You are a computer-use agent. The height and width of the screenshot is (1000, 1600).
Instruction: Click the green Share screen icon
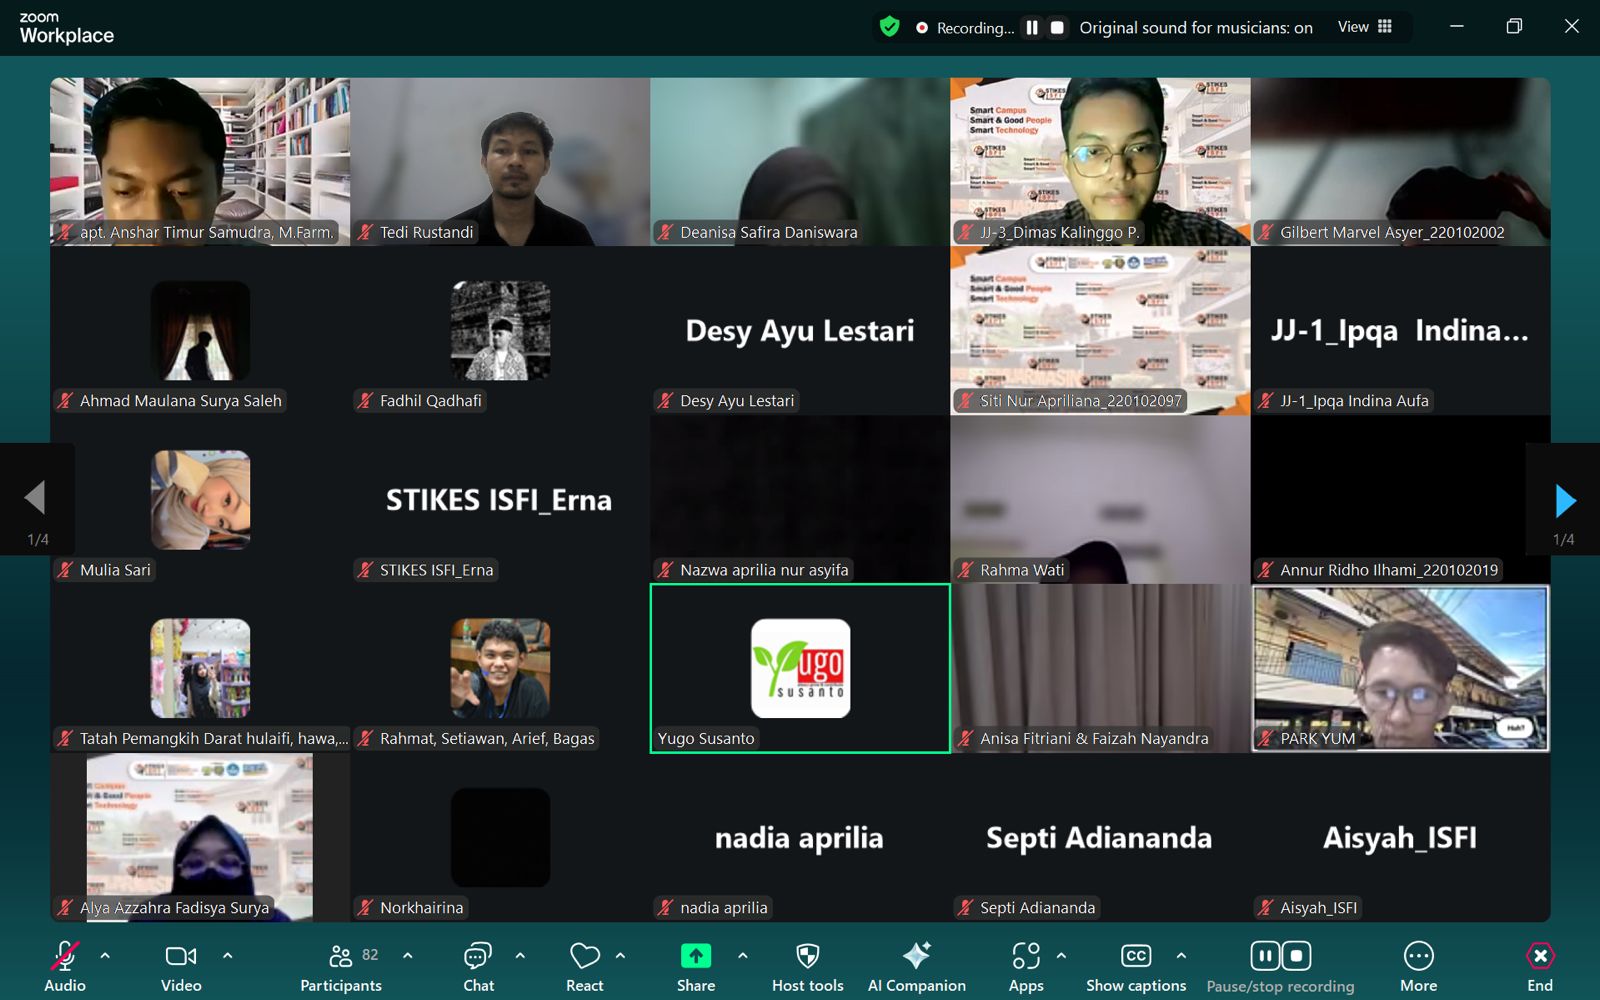695,957
